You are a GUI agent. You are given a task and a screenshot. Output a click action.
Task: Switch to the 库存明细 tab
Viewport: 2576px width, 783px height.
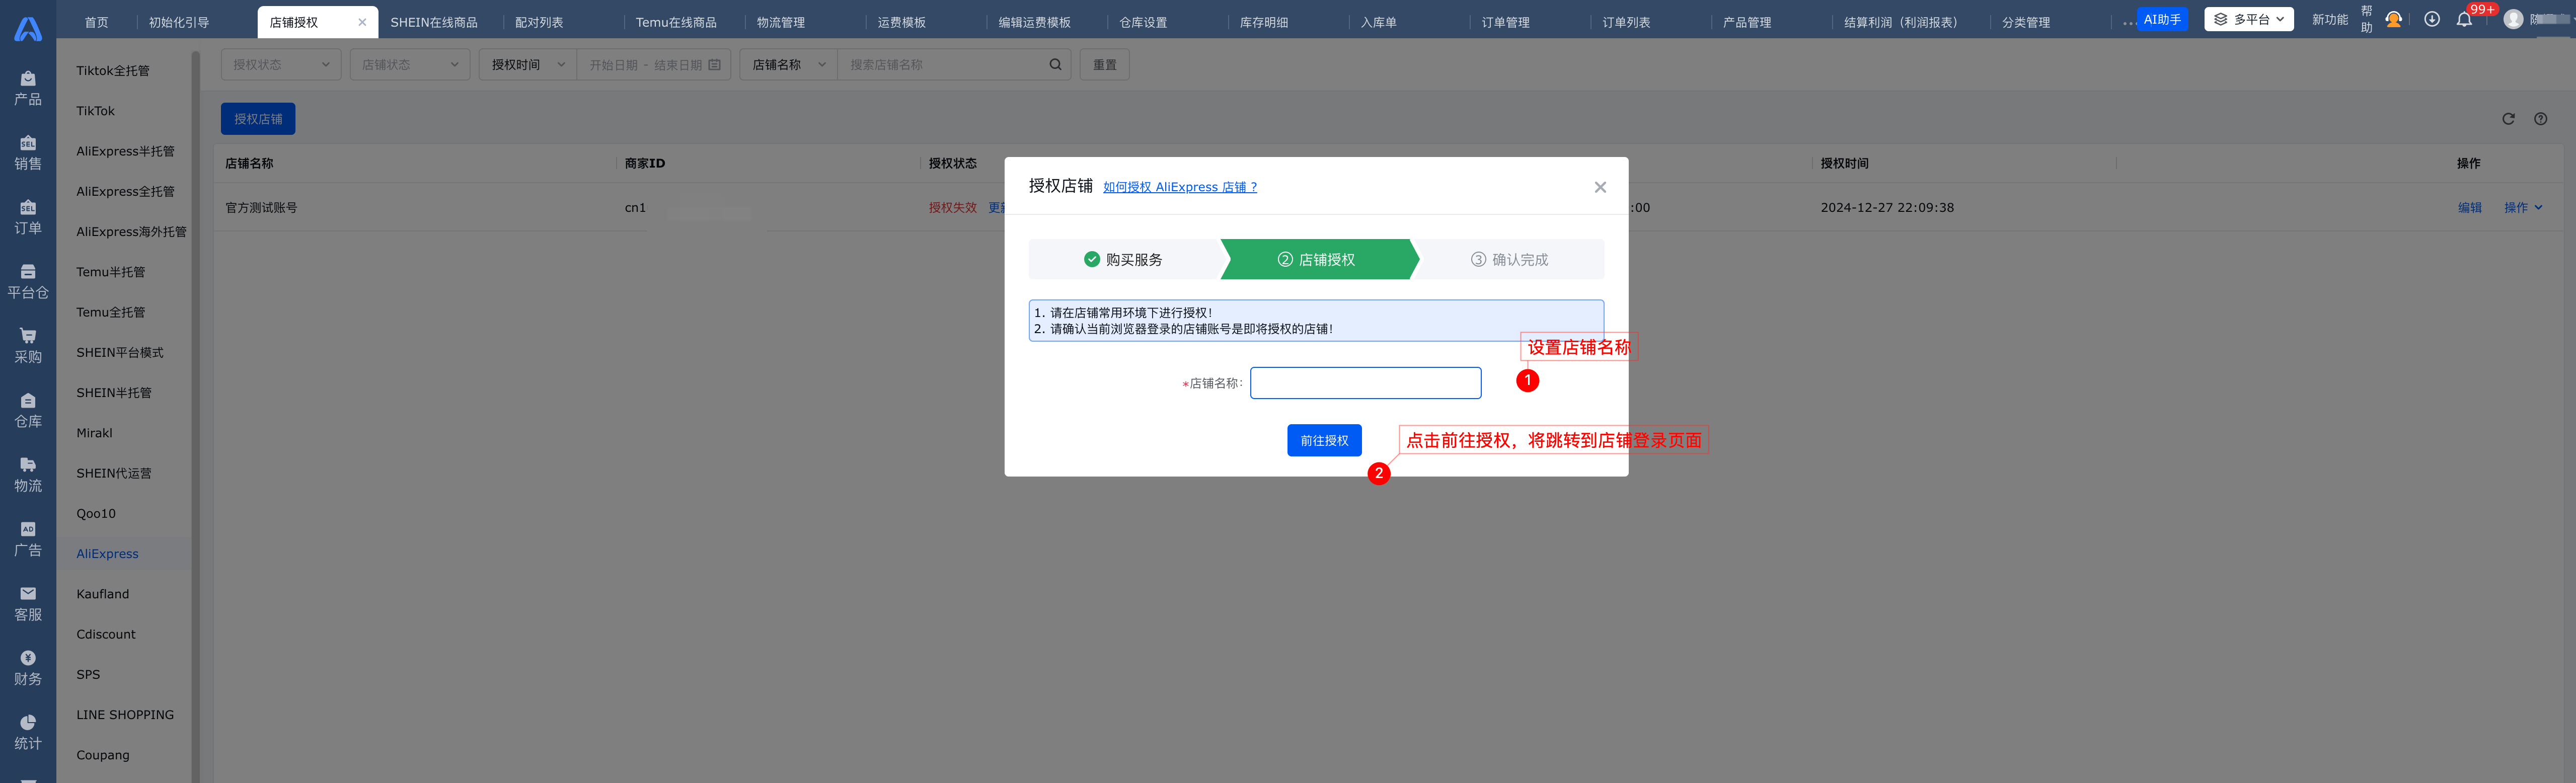coord(1264,22)
